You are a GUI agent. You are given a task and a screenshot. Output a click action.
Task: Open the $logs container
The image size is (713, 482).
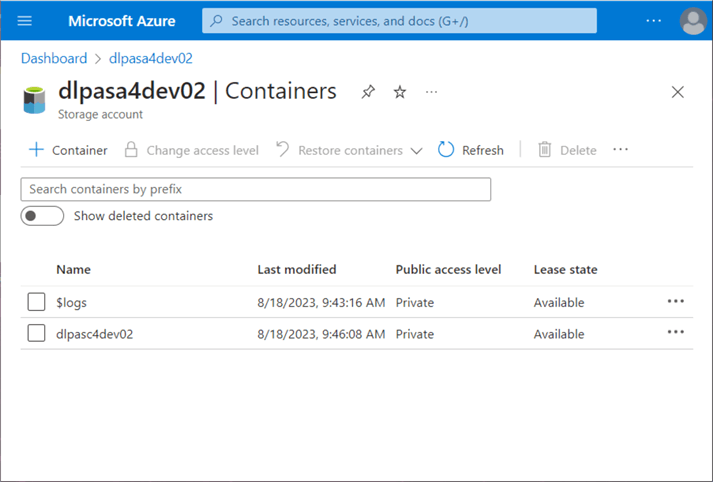(71, 303)
